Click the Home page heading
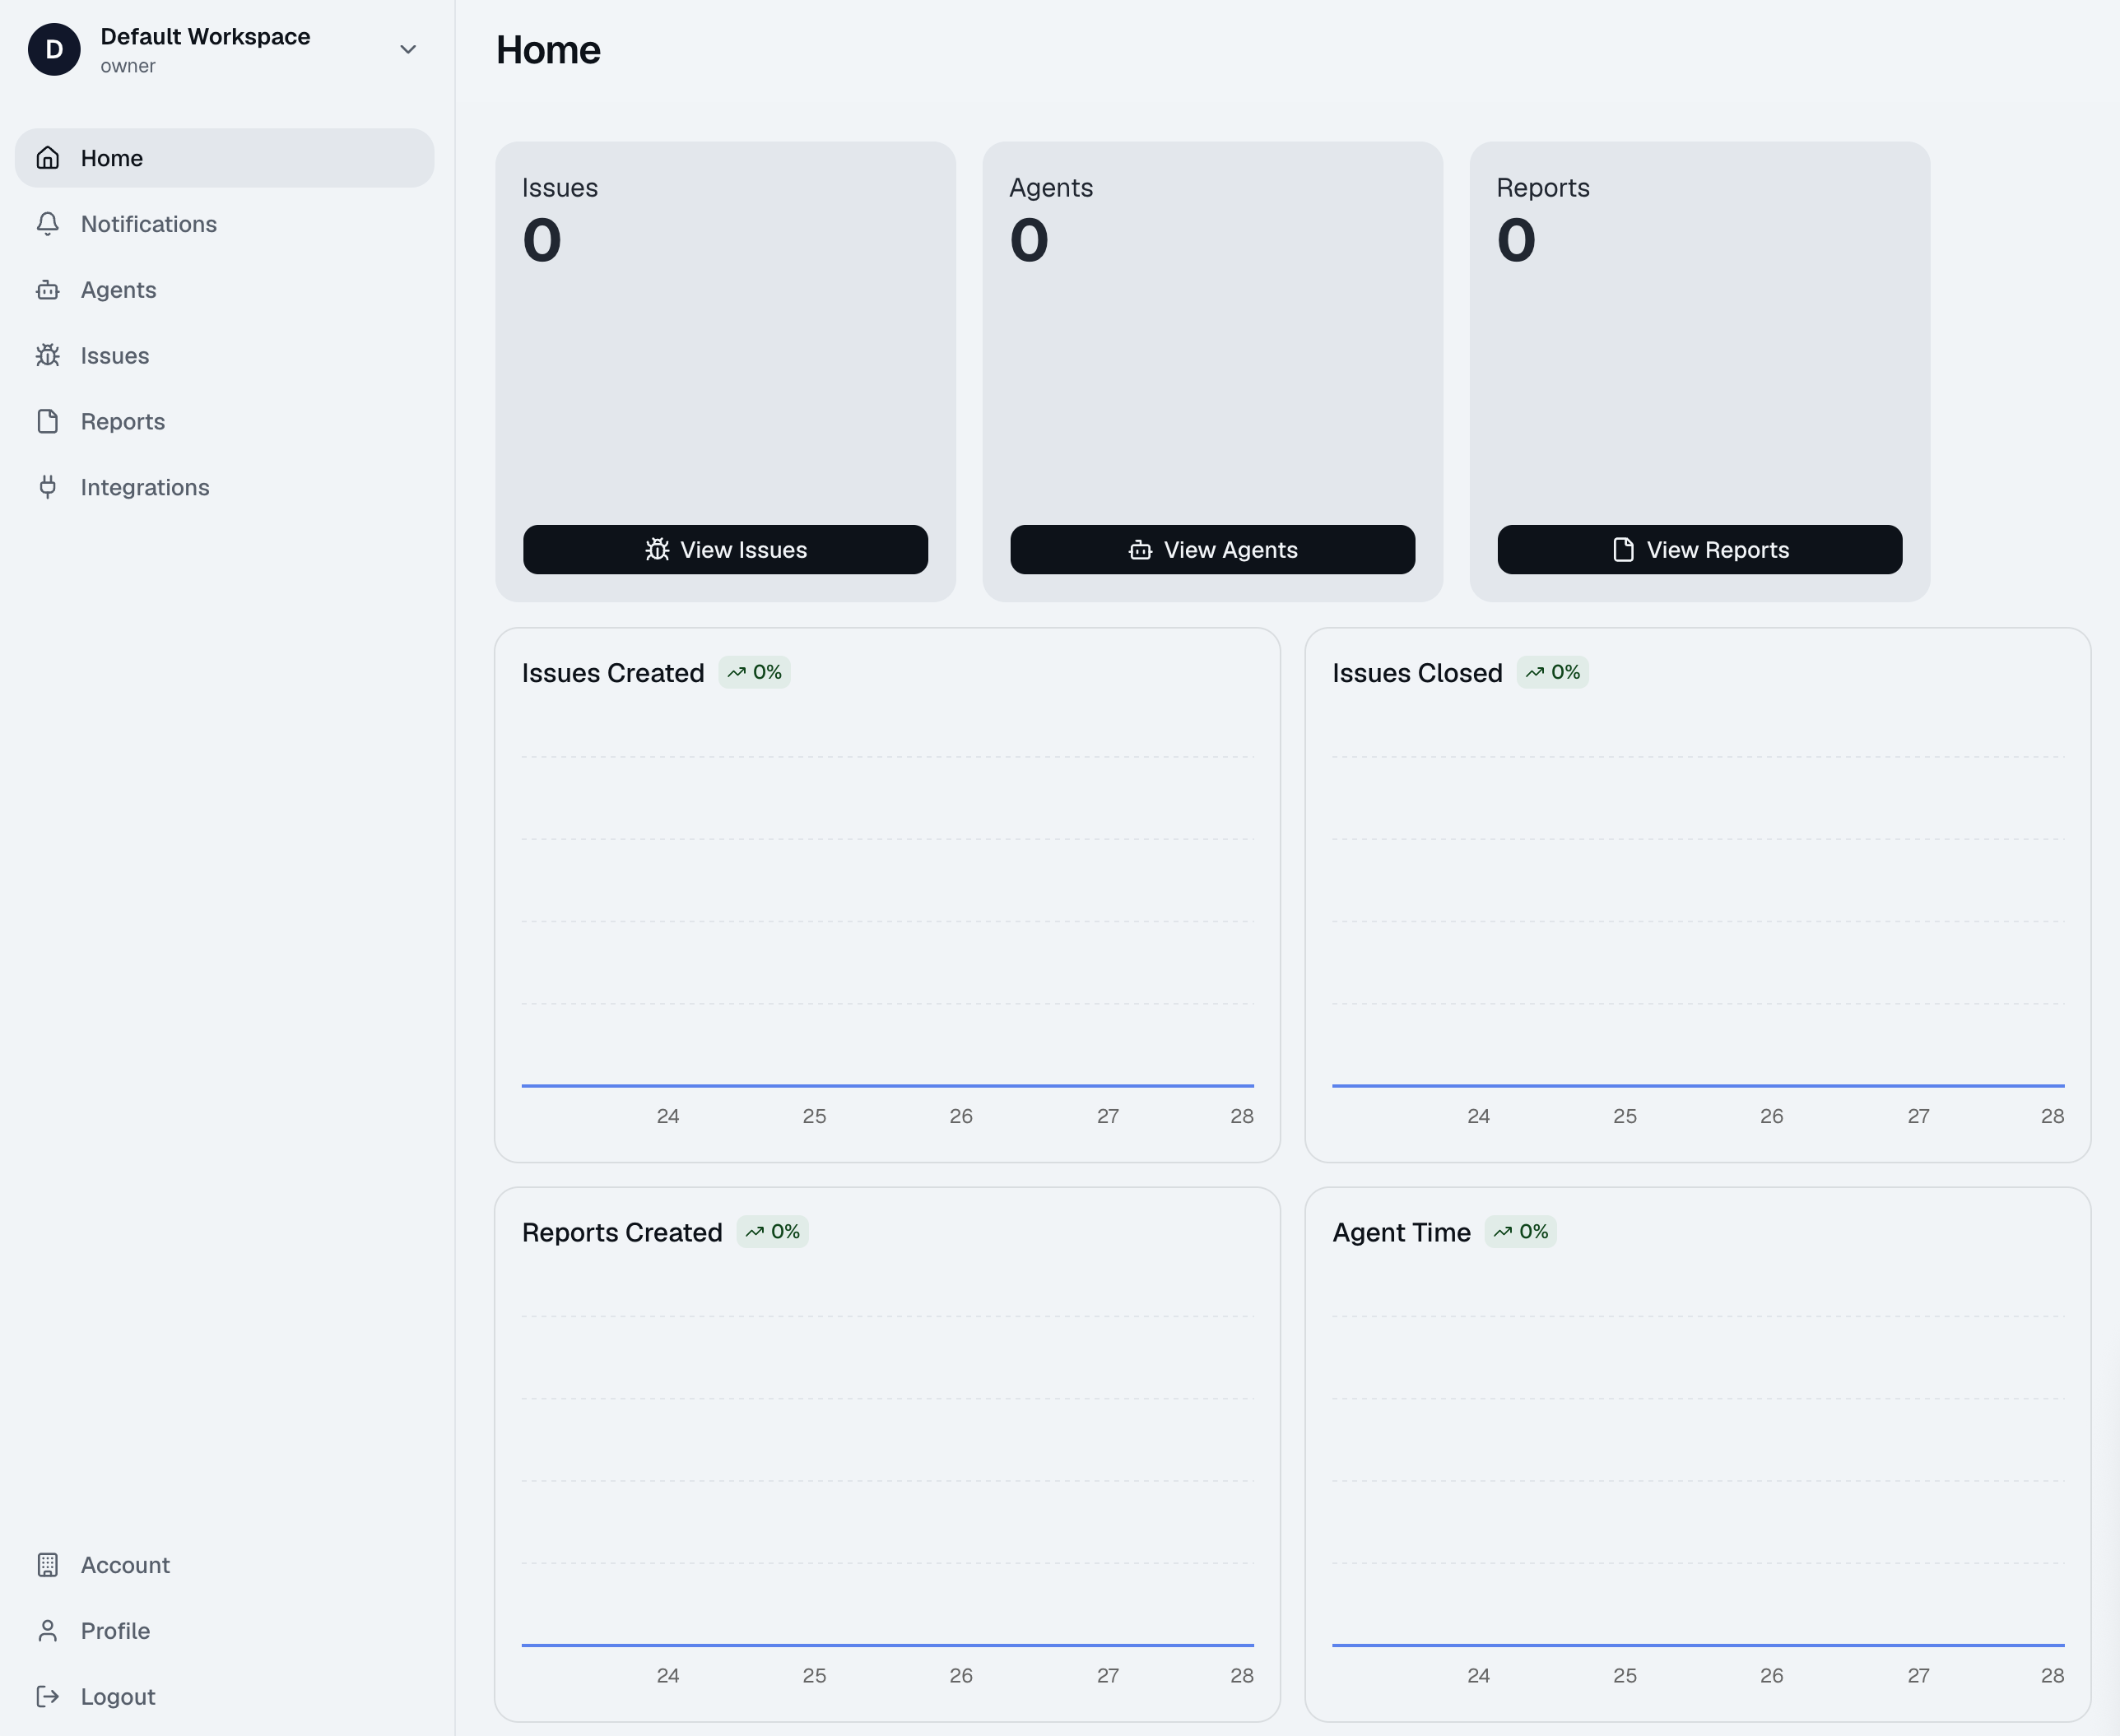 548,50
